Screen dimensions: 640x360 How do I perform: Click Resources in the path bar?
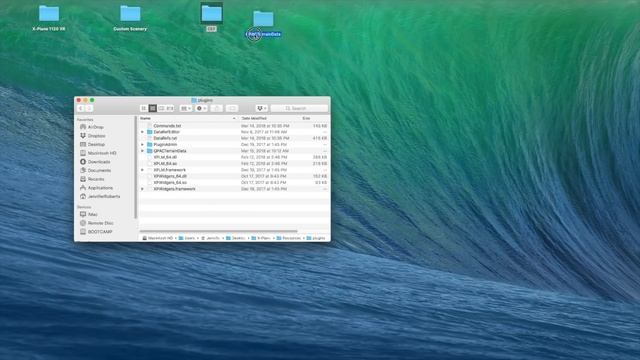coord(289,238)
